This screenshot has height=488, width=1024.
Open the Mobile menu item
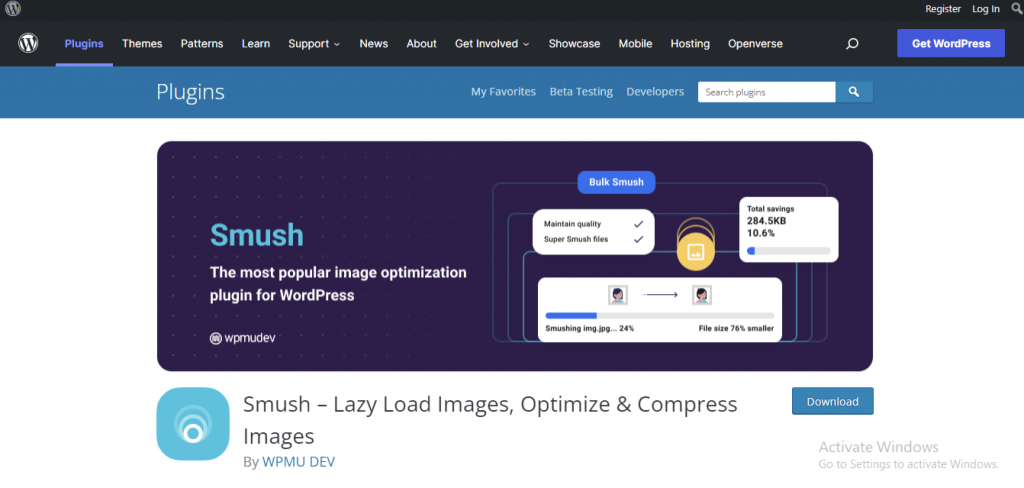point(635,44)
